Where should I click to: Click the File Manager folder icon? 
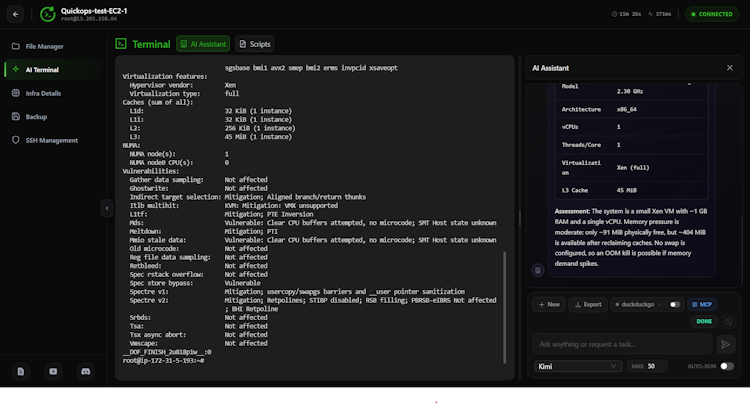(x=16, y=46)
